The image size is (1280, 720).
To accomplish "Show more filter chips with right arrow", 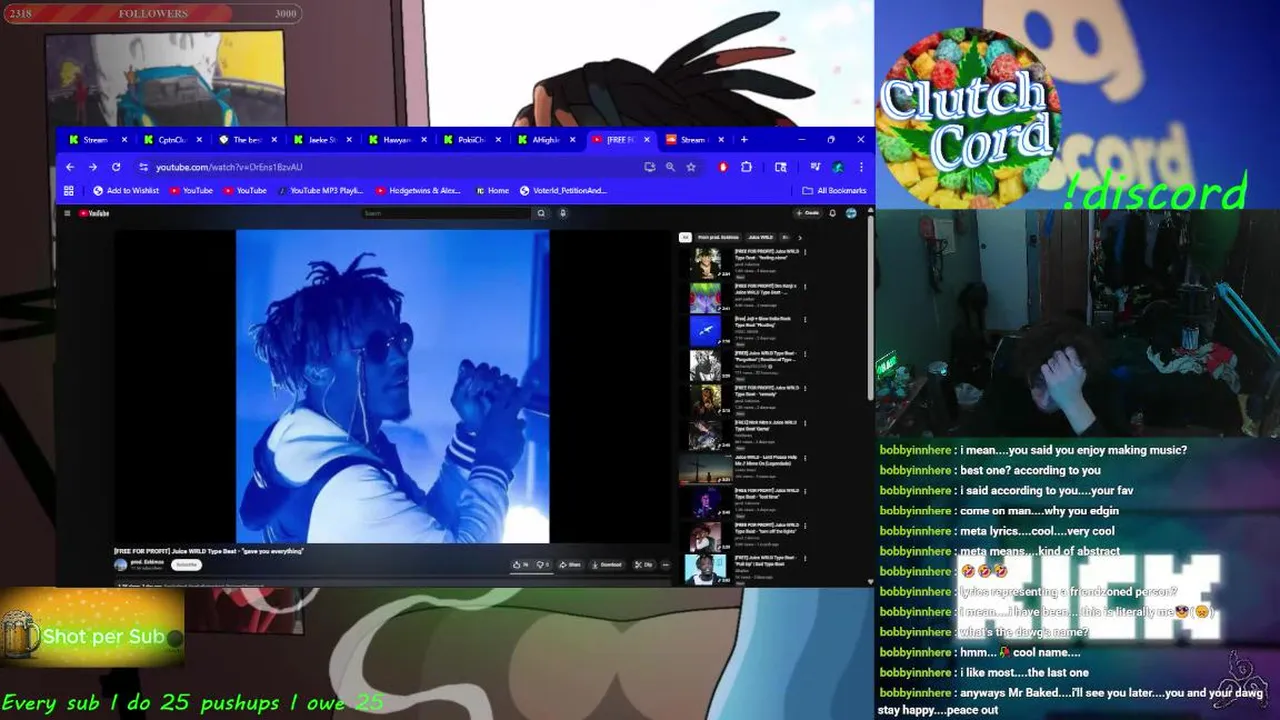I will point(800,237).
